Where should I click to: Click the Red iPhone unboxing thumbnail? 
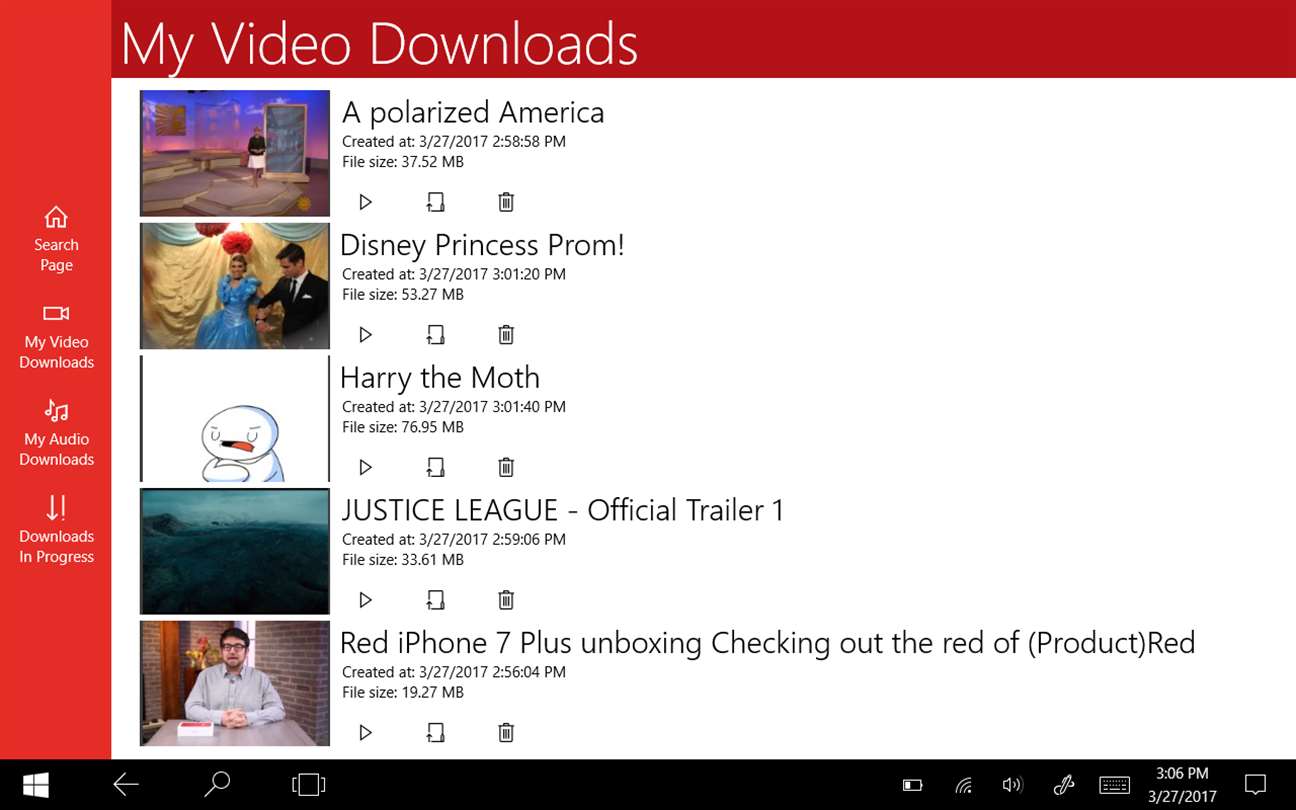pos(235,683)
